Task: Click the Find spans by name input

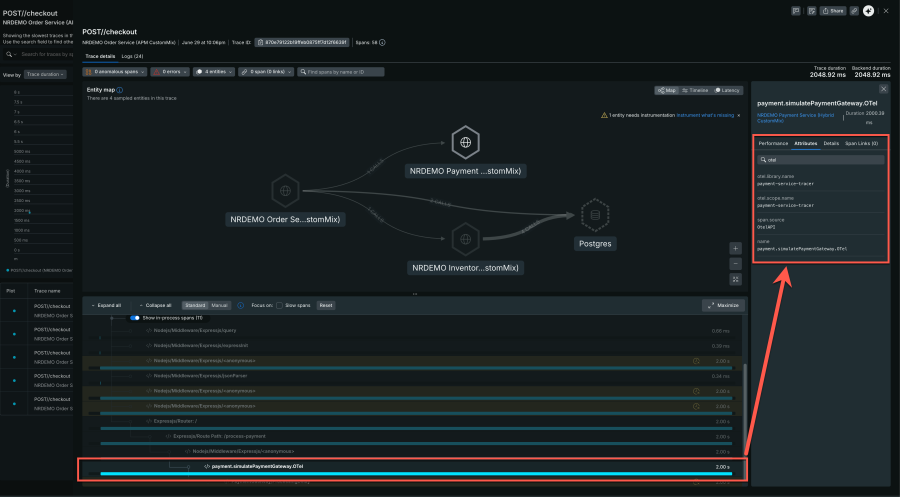Action: click(x=341, y=72)
